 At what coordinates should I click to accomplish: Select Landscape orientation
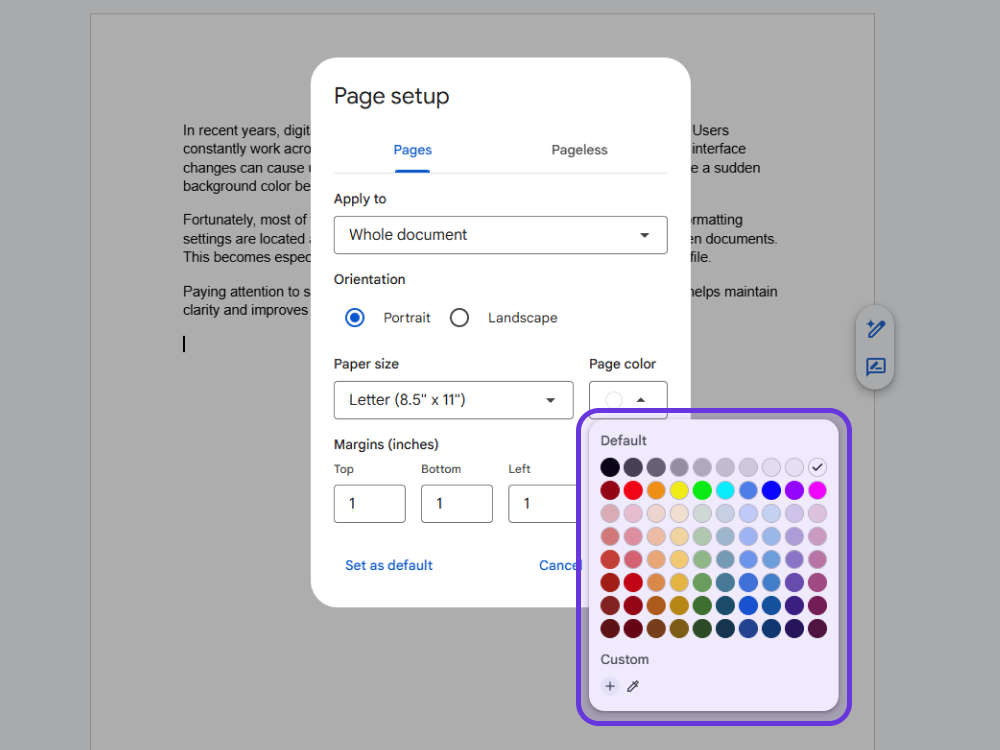tap(459, 317)
